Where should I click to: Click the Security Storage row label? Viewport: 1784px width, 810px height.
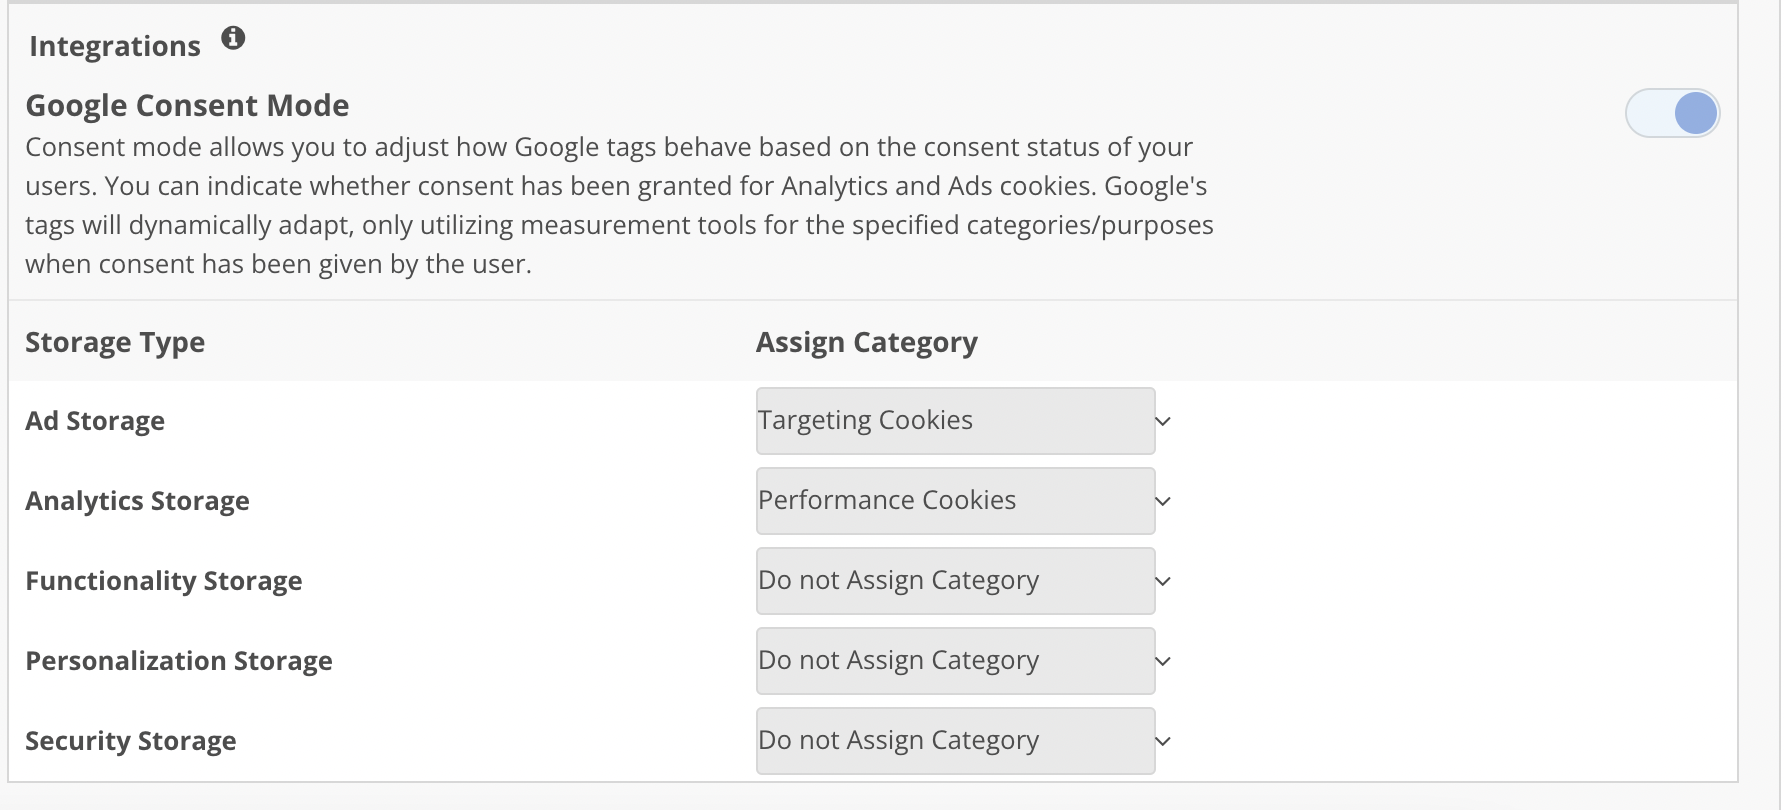(130, 741)
